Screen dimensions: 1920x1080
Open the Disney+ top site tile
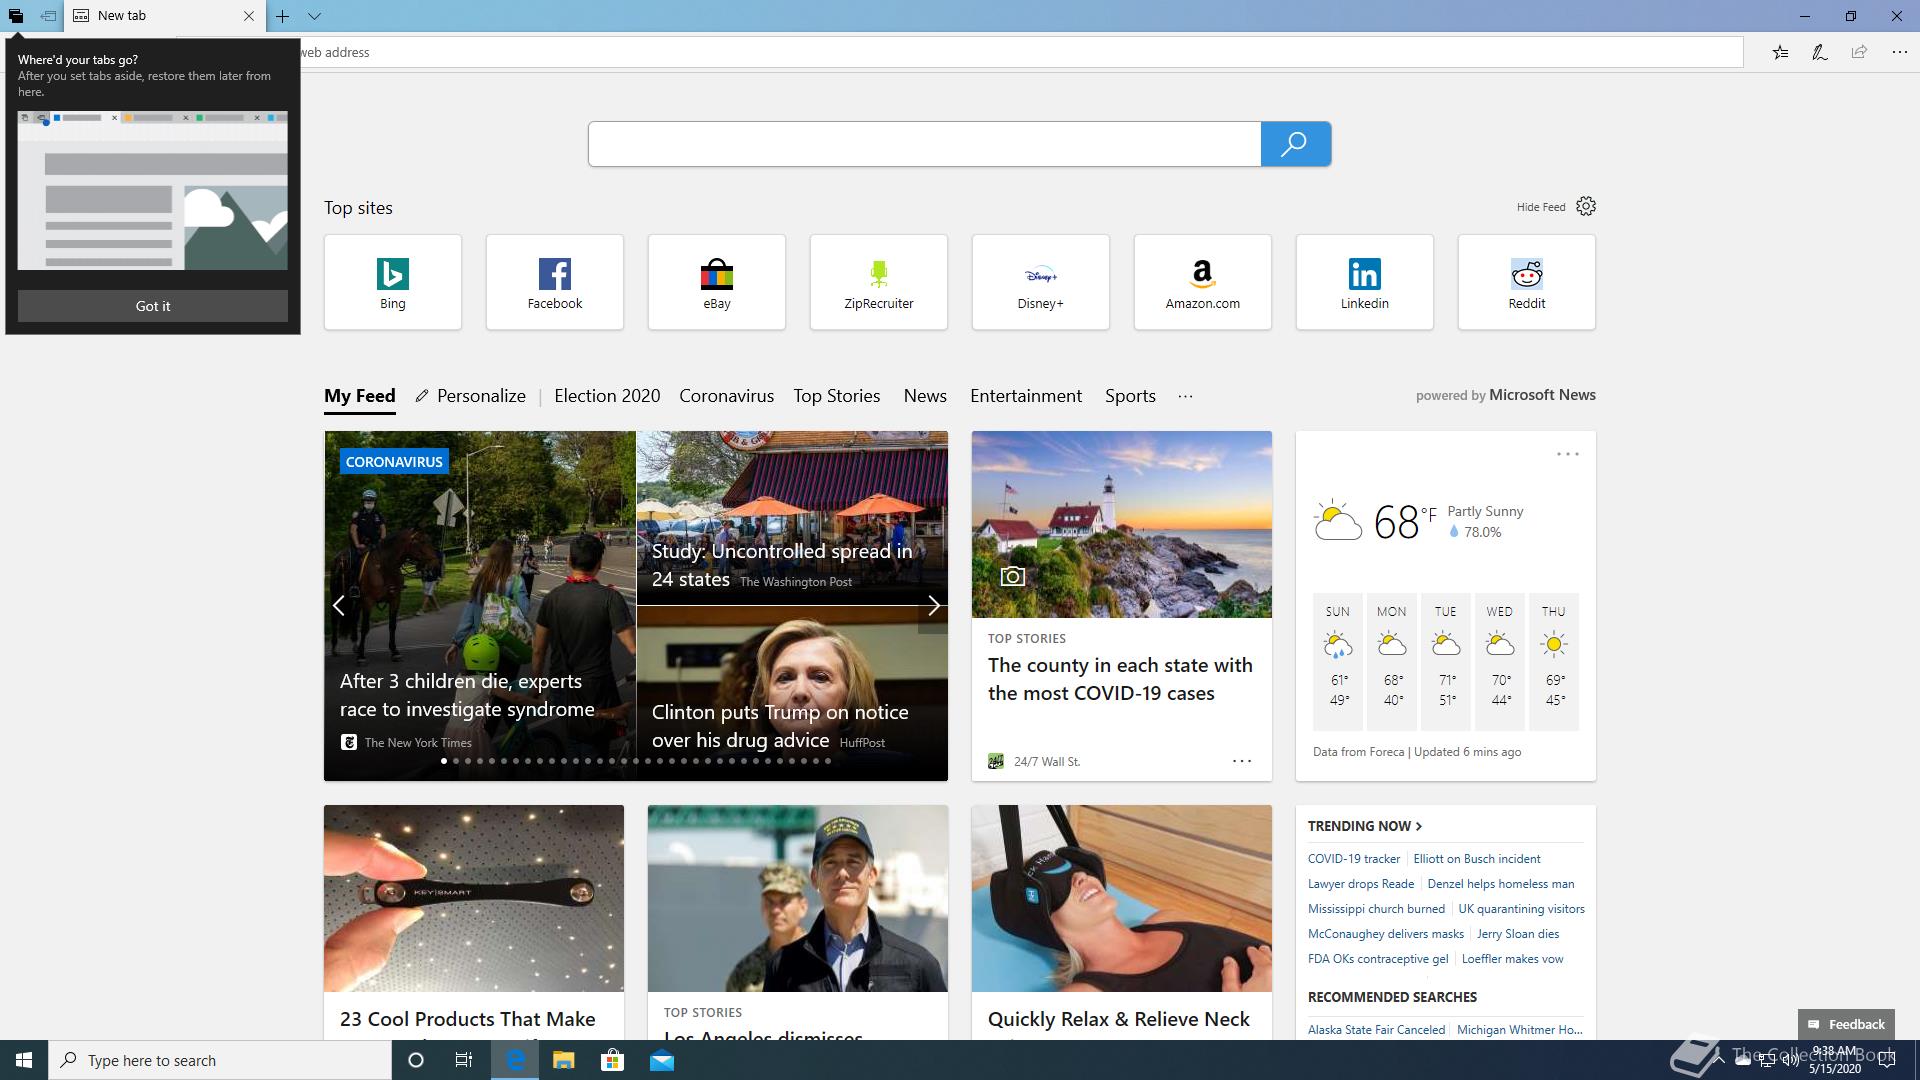click(1041, 282)
